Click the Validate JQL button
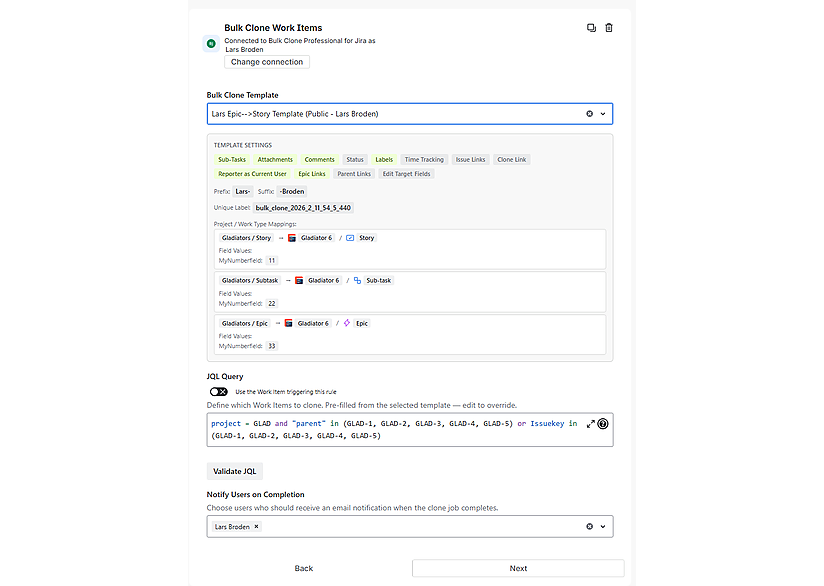Image resolution: width=824 pixels, height=586 pixels. pyautogui.click(x=235, y=471)
